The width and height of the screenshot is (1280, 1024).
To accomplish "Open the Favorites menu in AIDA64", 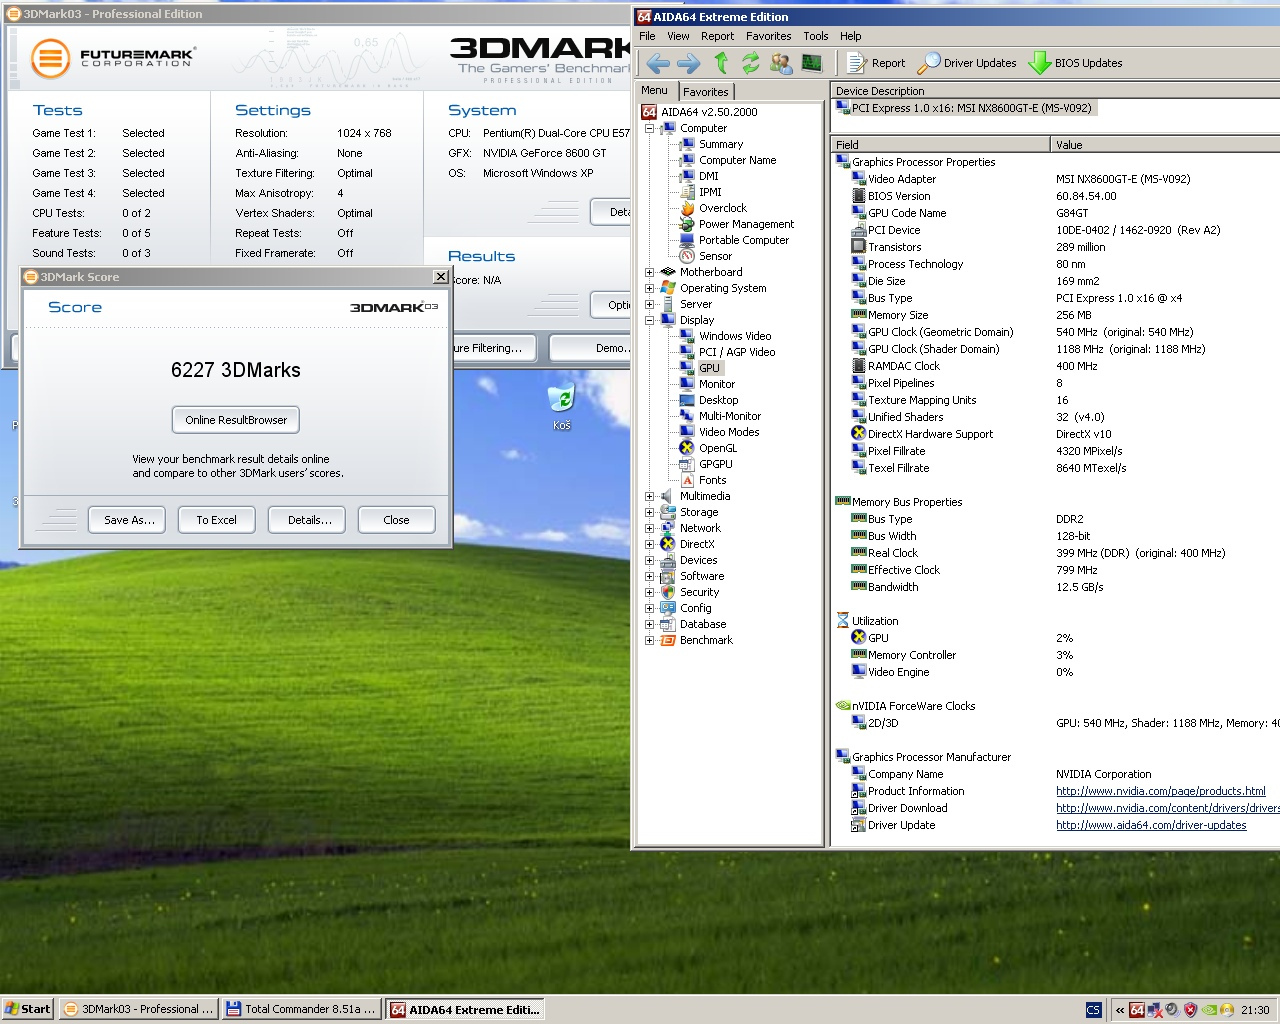I will pyautogui.click(x=768, y=36).
